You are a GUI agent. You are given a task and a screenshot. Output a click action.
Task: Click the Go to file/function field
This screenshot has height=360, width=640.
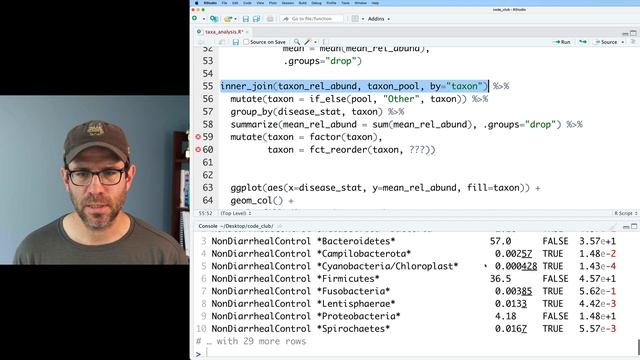click(x=311, y=19)
